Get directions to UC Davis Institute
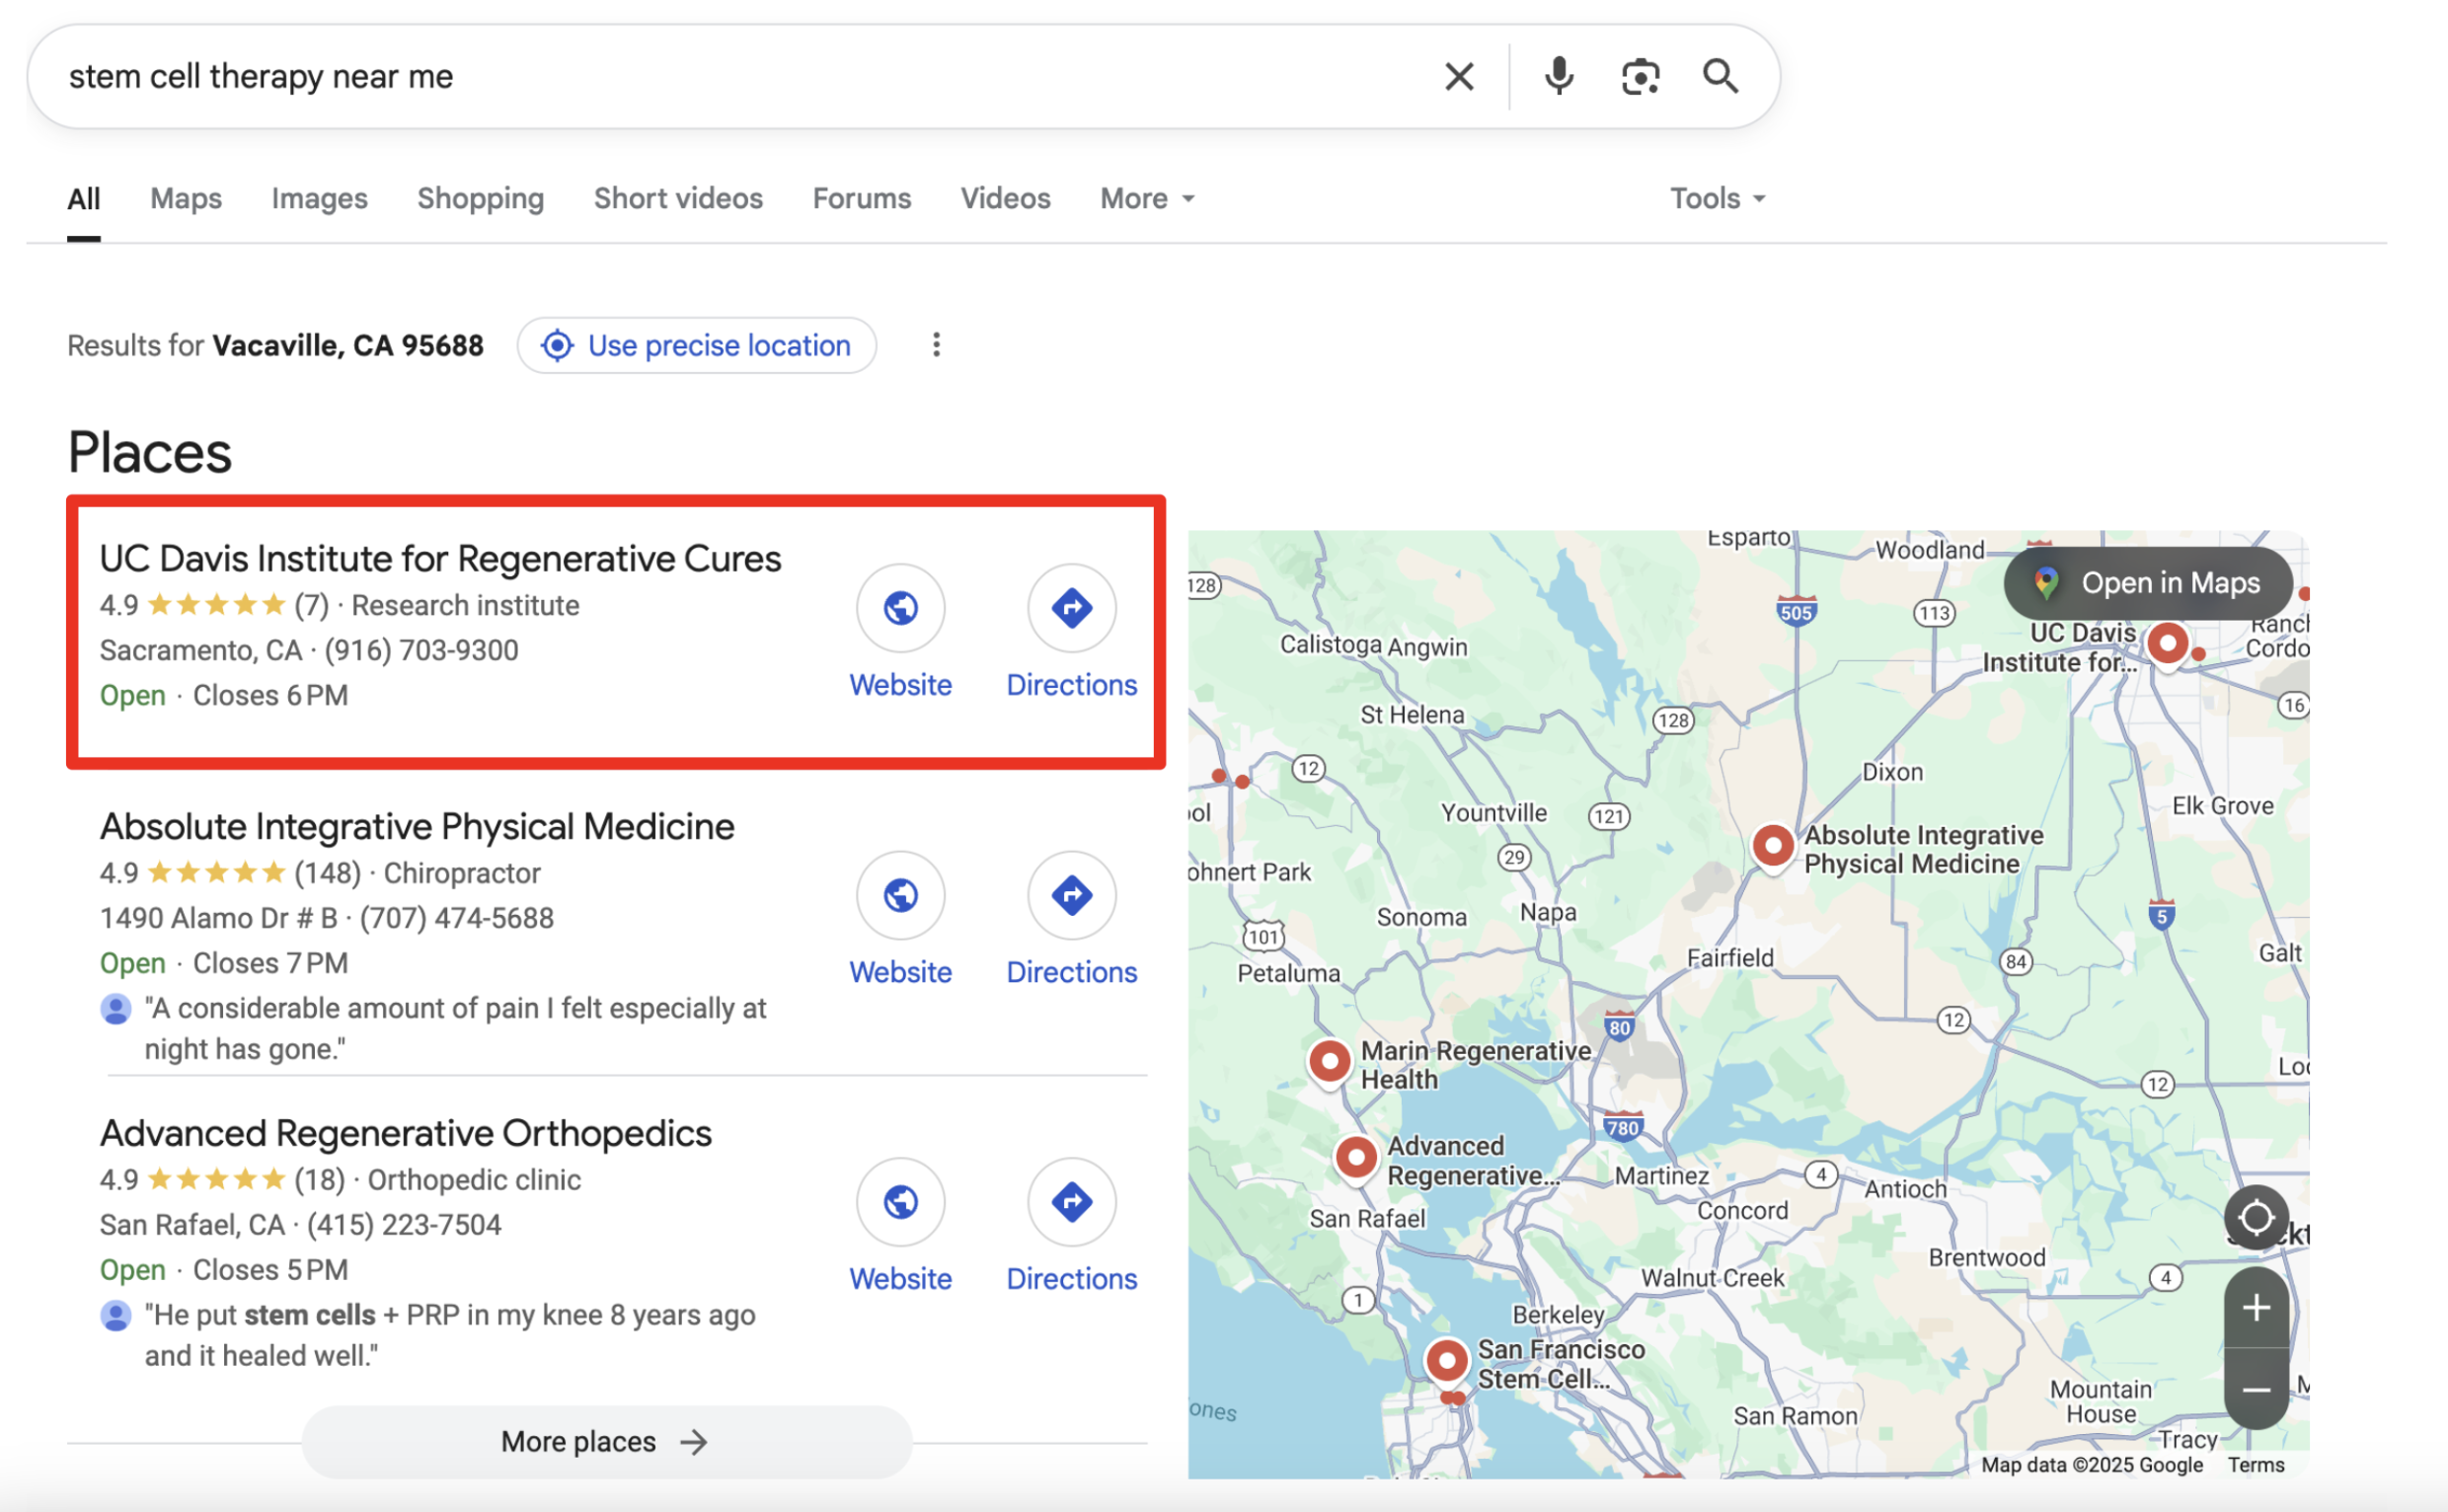Viewport: 2448px width, 1512px height. 1071,608
